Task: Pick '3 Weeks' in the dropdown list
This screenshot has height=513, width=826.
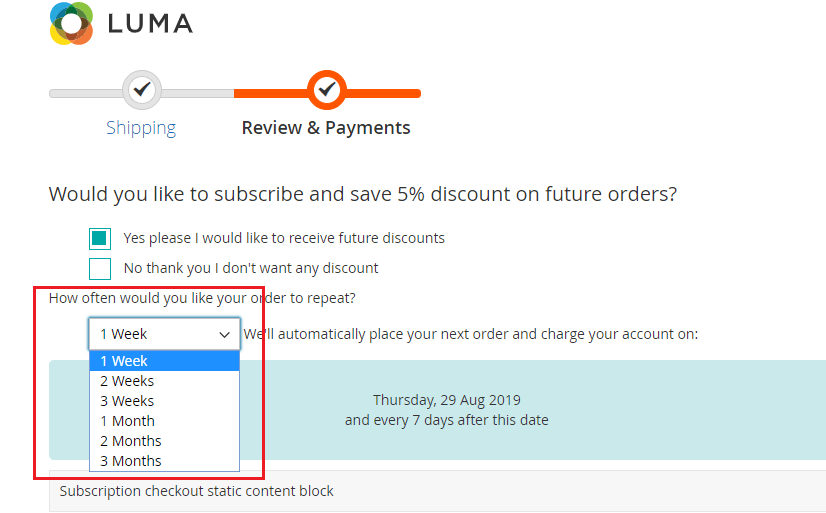Action: click(164, 401)
